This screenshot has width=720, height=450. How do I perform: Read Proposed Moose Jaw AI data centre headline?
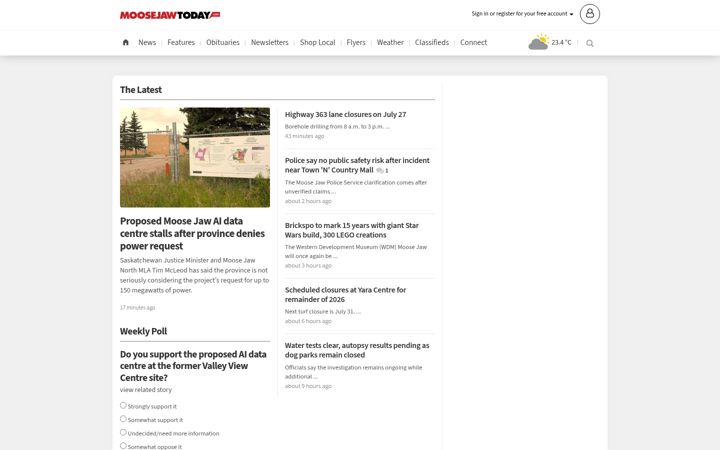(192, 233)
